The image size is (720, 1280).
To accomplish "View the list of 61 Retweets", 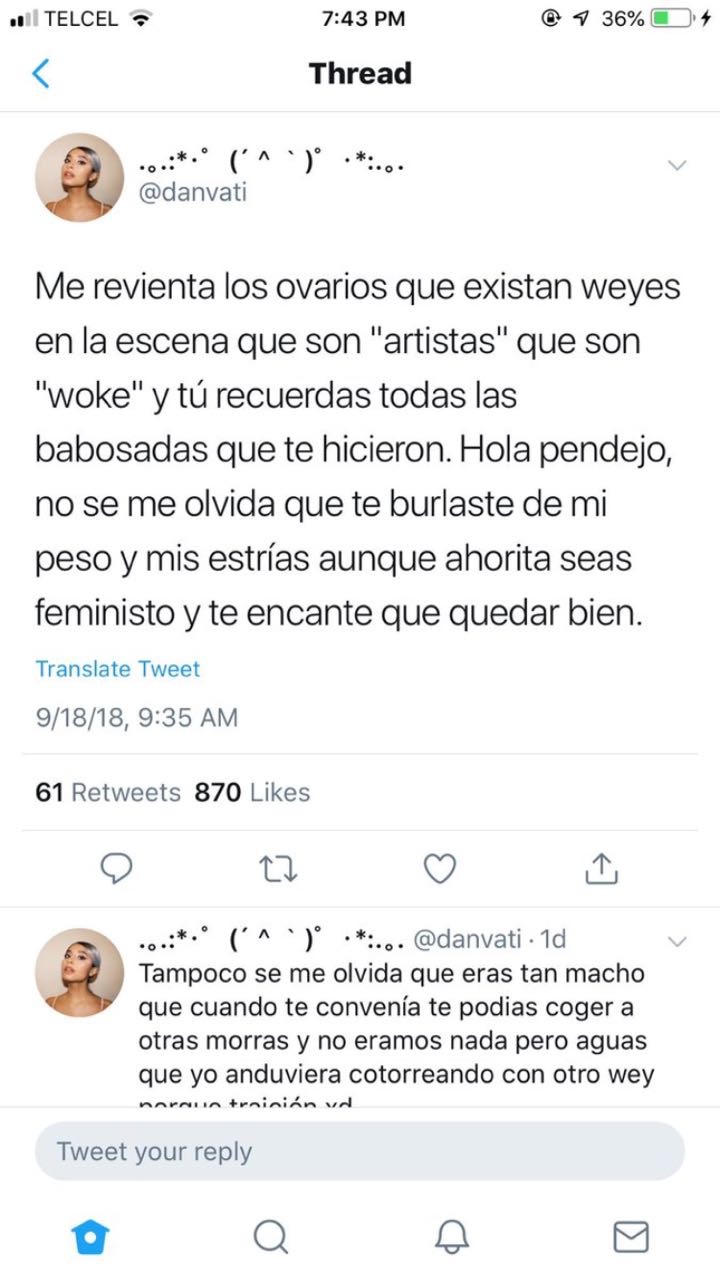I will 108,792.
